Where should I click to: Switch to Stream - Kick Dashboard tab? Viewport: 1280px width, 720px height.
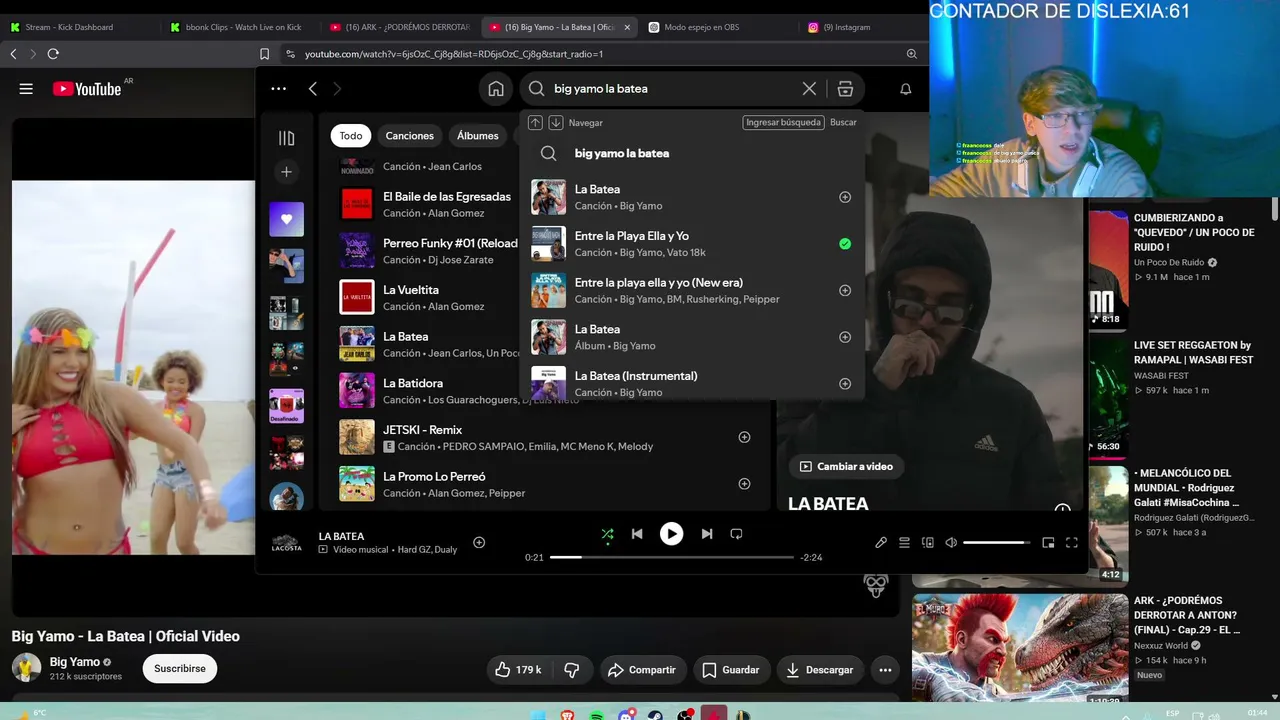click(x=80, y=27)
